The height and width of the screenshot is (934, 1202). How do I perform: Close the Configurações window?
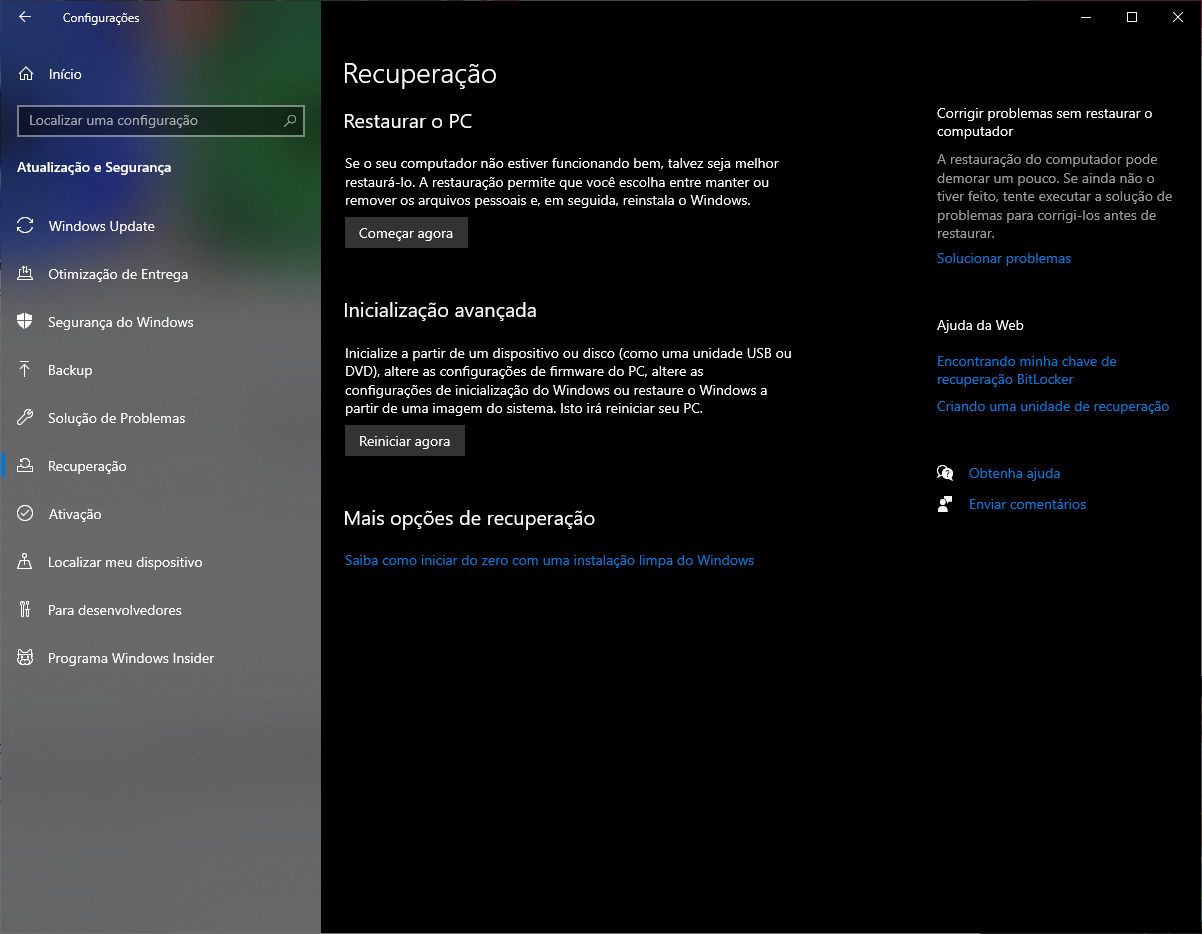[x=1178, y=17]
